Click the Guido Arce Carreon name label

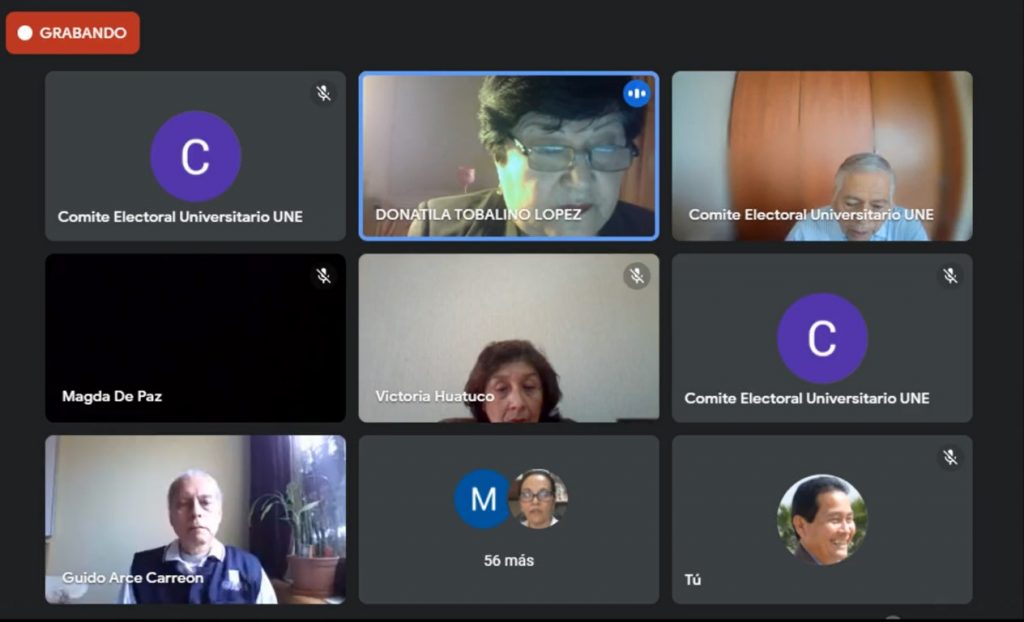133,578
